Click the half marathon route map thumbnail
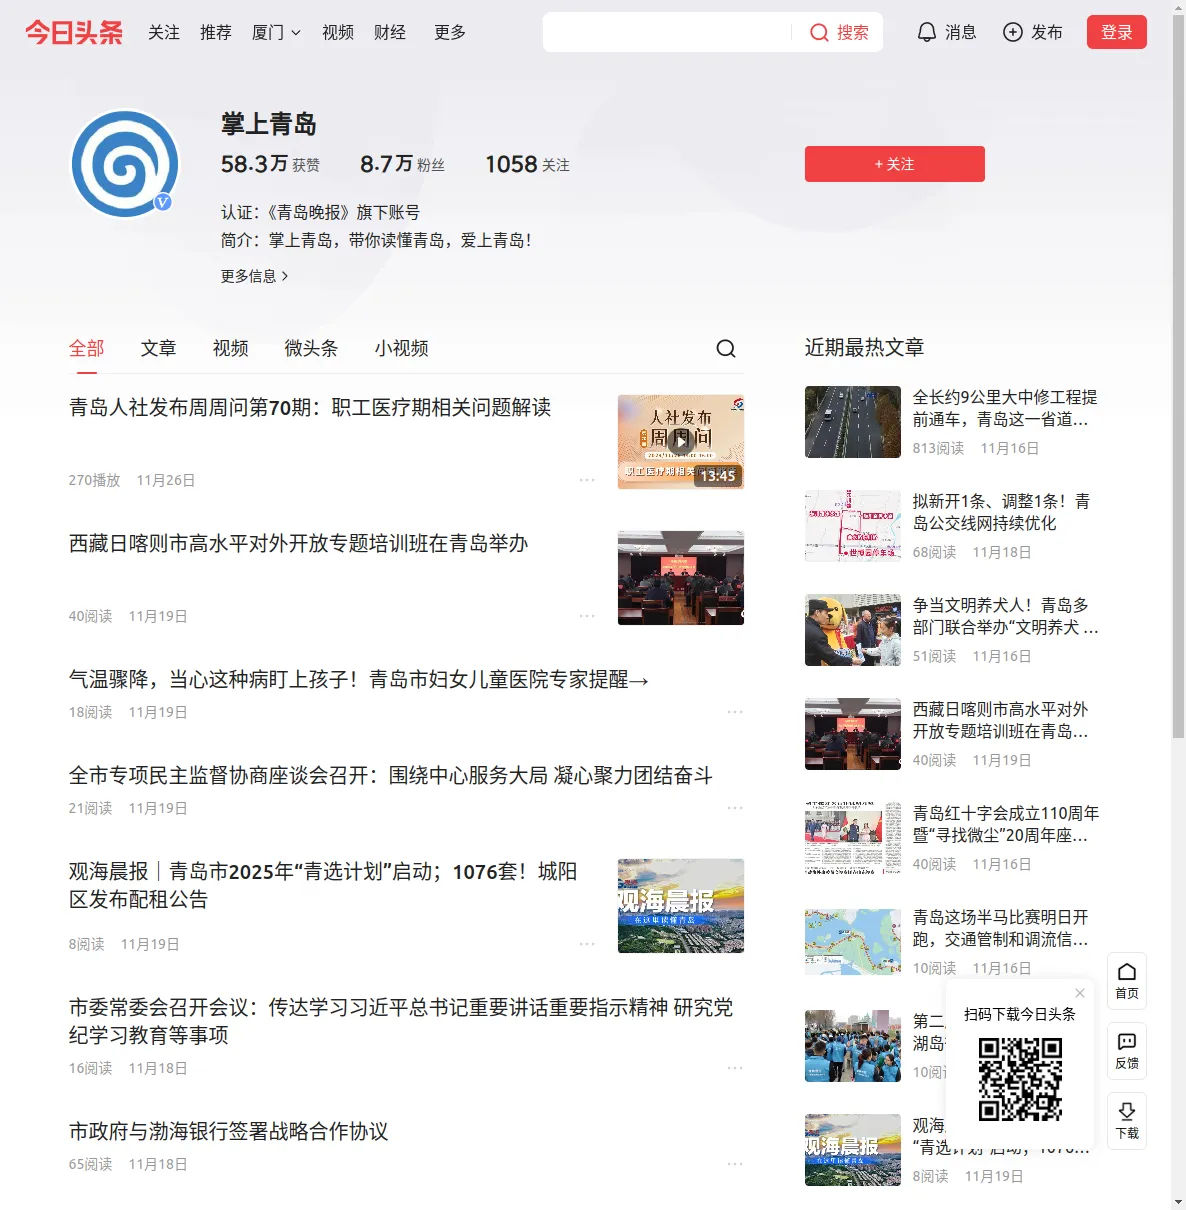1186x1210 pixels. point(853,942)
